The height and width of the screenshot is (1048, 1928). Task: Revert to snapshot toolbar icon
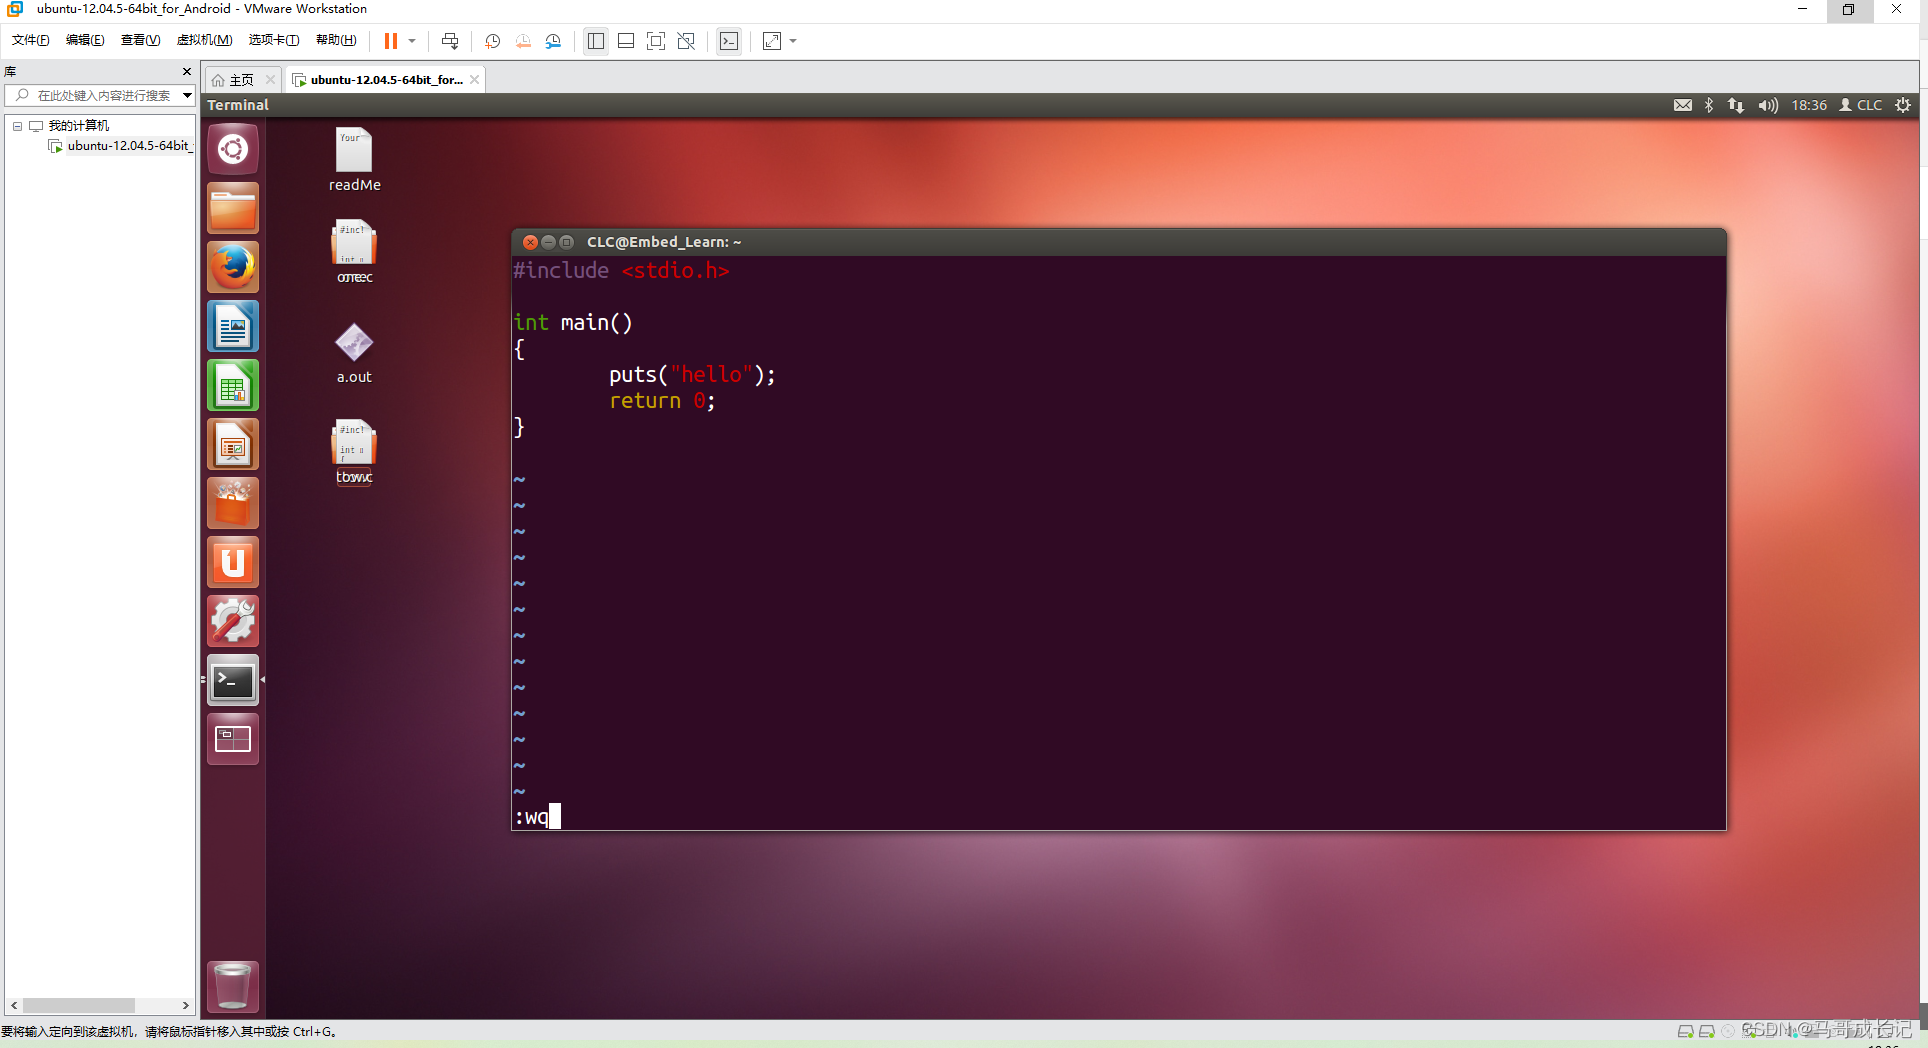click(x=523, y=41)
